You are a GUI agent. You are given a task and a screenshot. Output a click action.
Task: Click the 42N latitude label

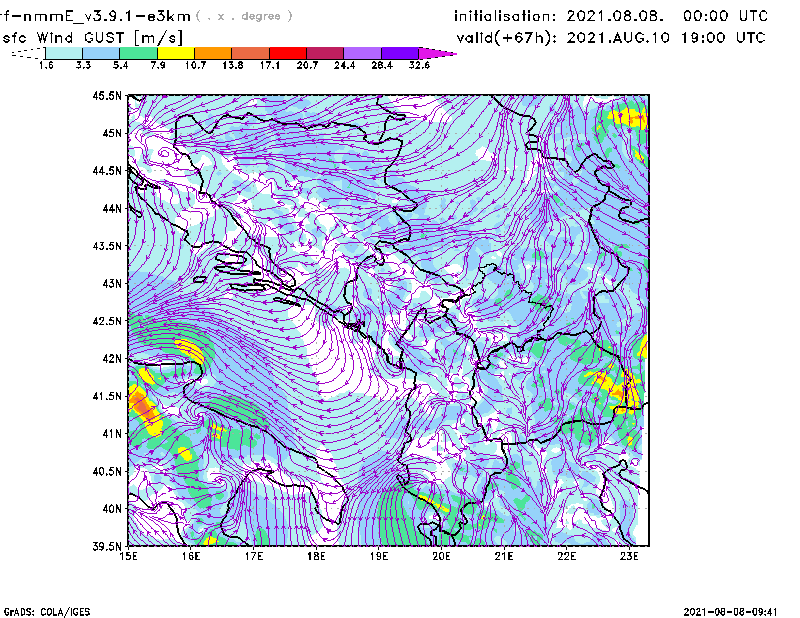tap(112, 358)
